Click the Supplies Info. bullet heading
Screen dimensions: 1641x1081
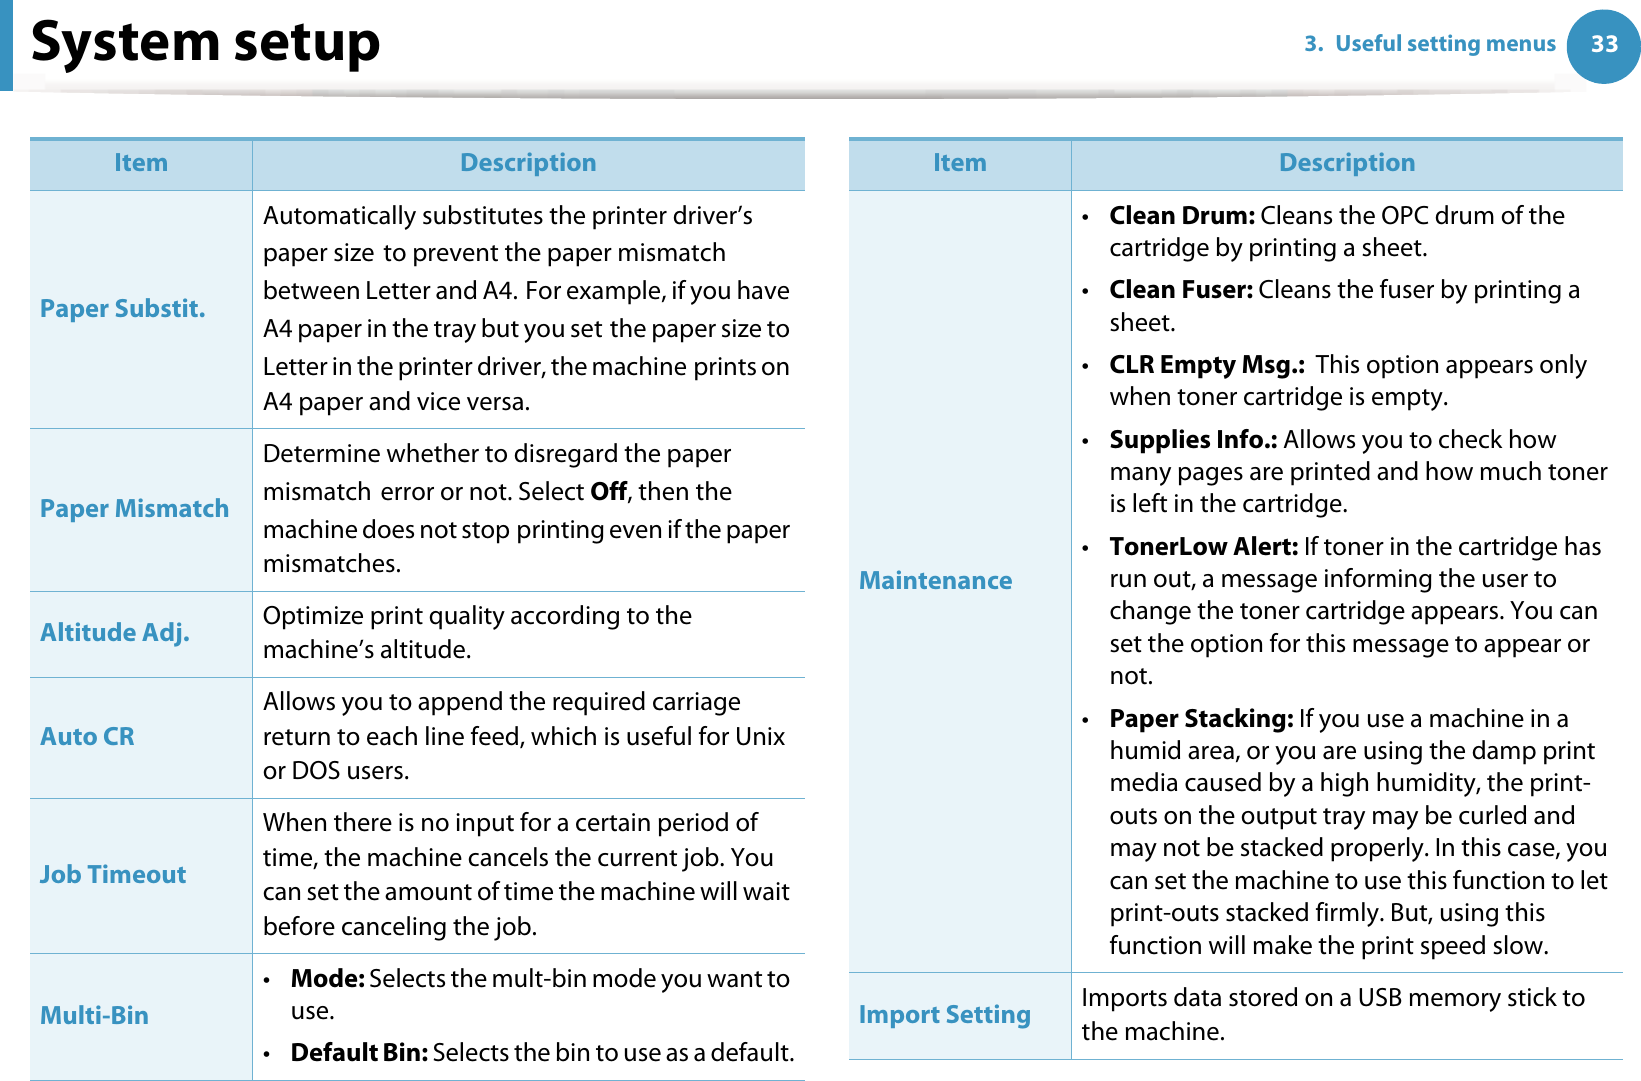tap(1193, 440)
